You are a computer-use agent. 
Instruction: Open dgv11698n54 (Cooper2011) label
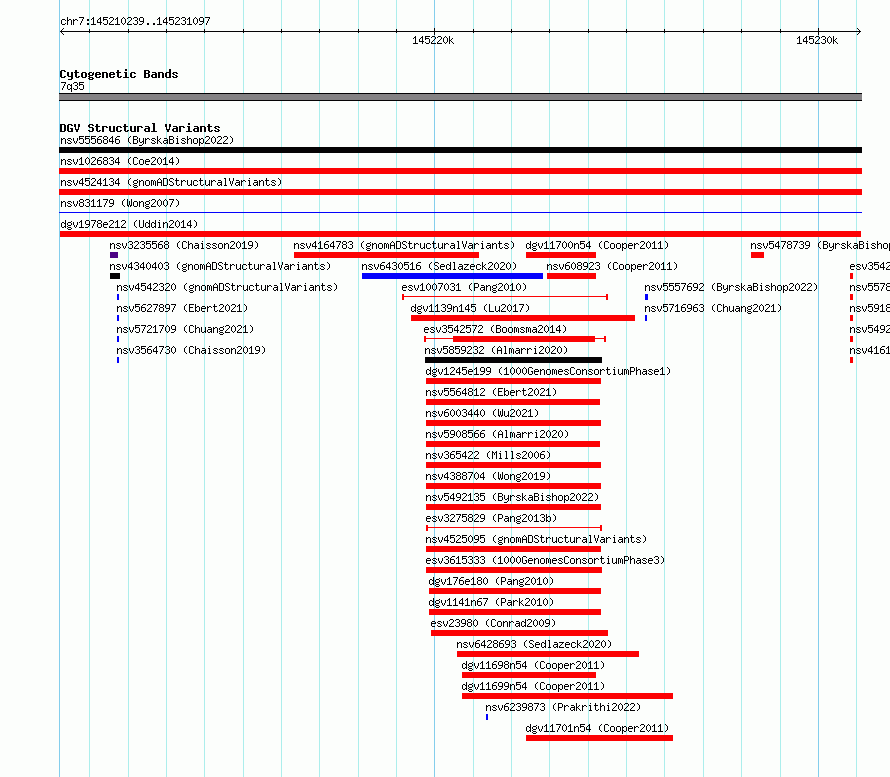pos(533,665)
